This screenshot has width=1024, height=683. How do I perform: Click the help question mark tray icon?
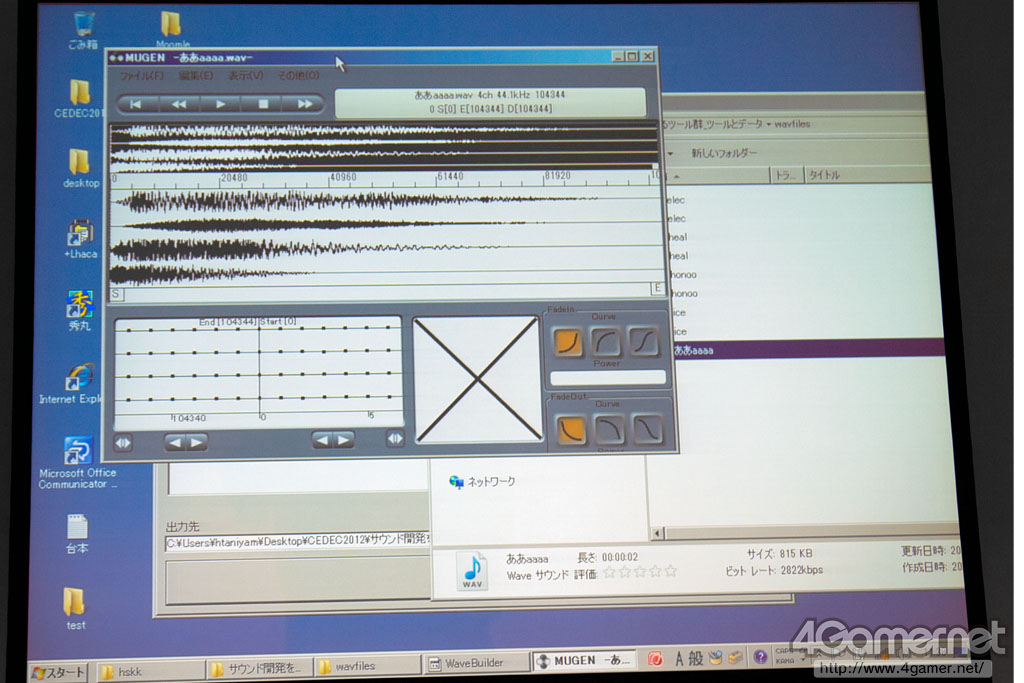[x=760, y=657]
